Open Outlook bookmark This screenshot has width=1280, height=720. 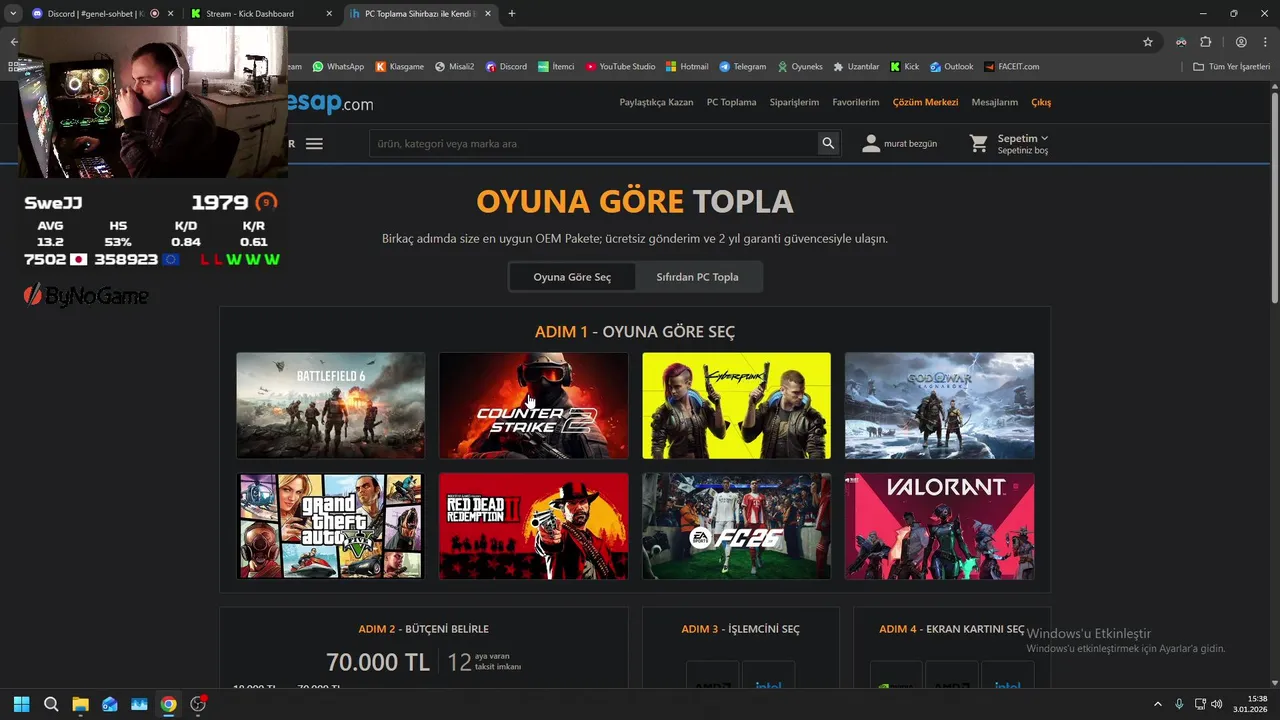(x=952, y=67)
